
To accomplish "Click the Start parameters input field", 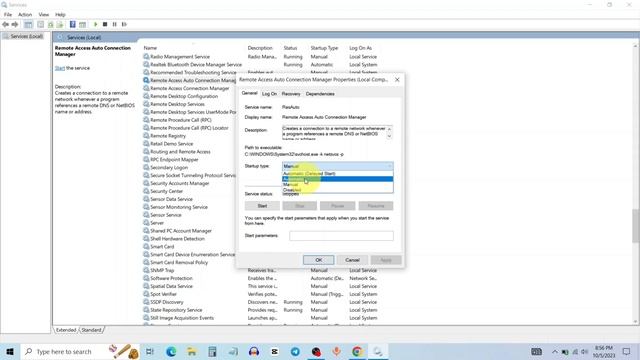I will (341, 236).
